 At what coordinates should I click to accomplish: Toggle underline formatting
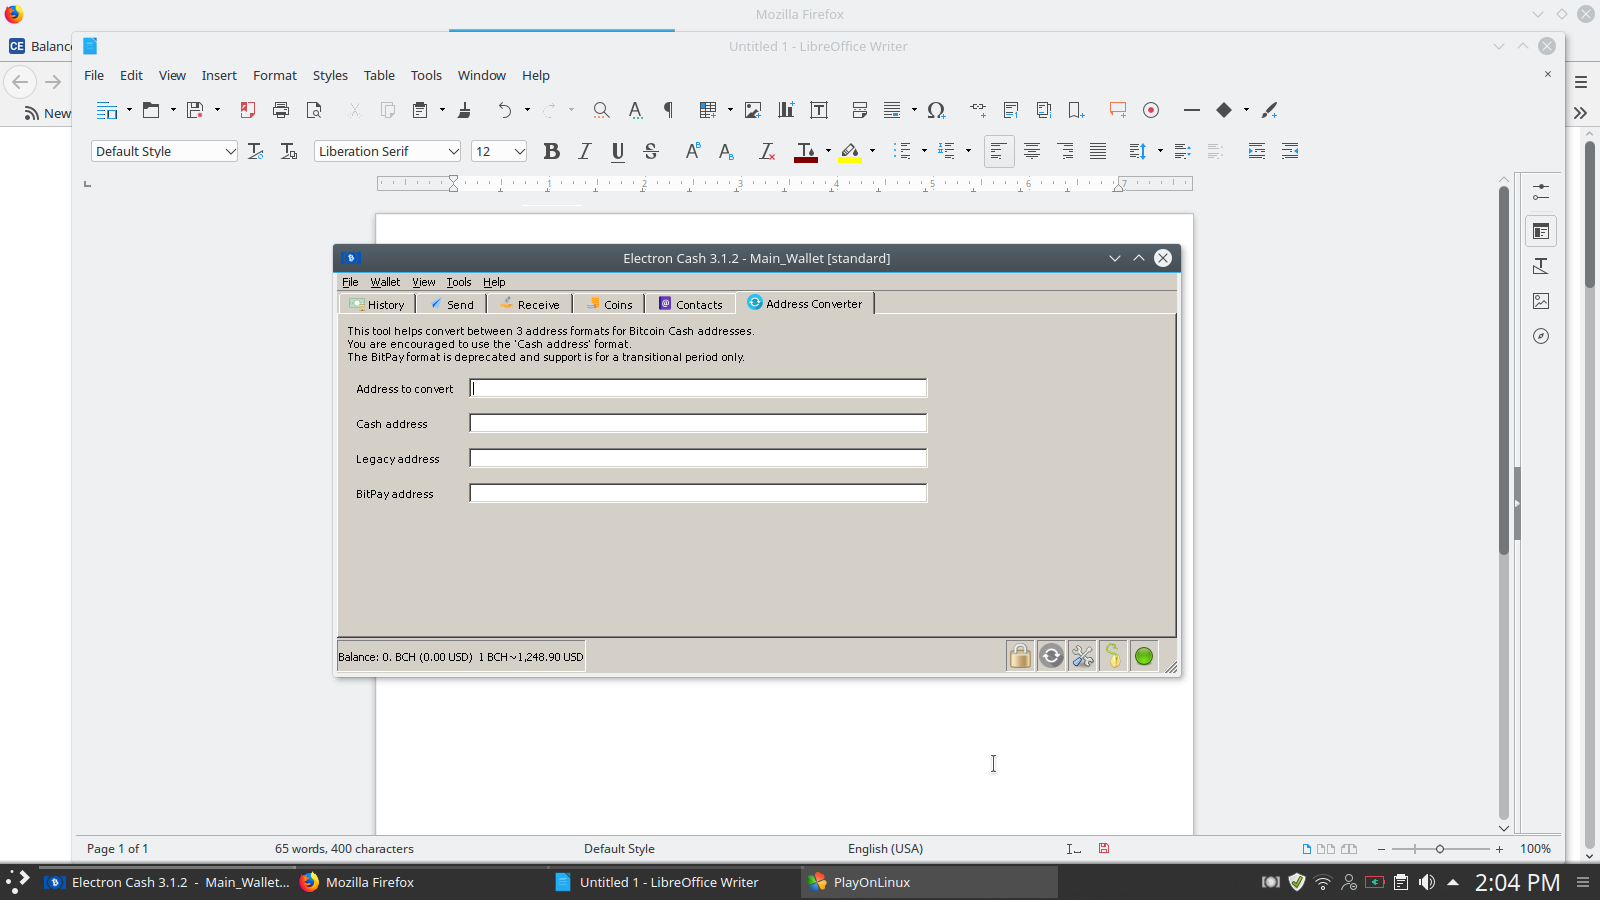coord(618,151)
